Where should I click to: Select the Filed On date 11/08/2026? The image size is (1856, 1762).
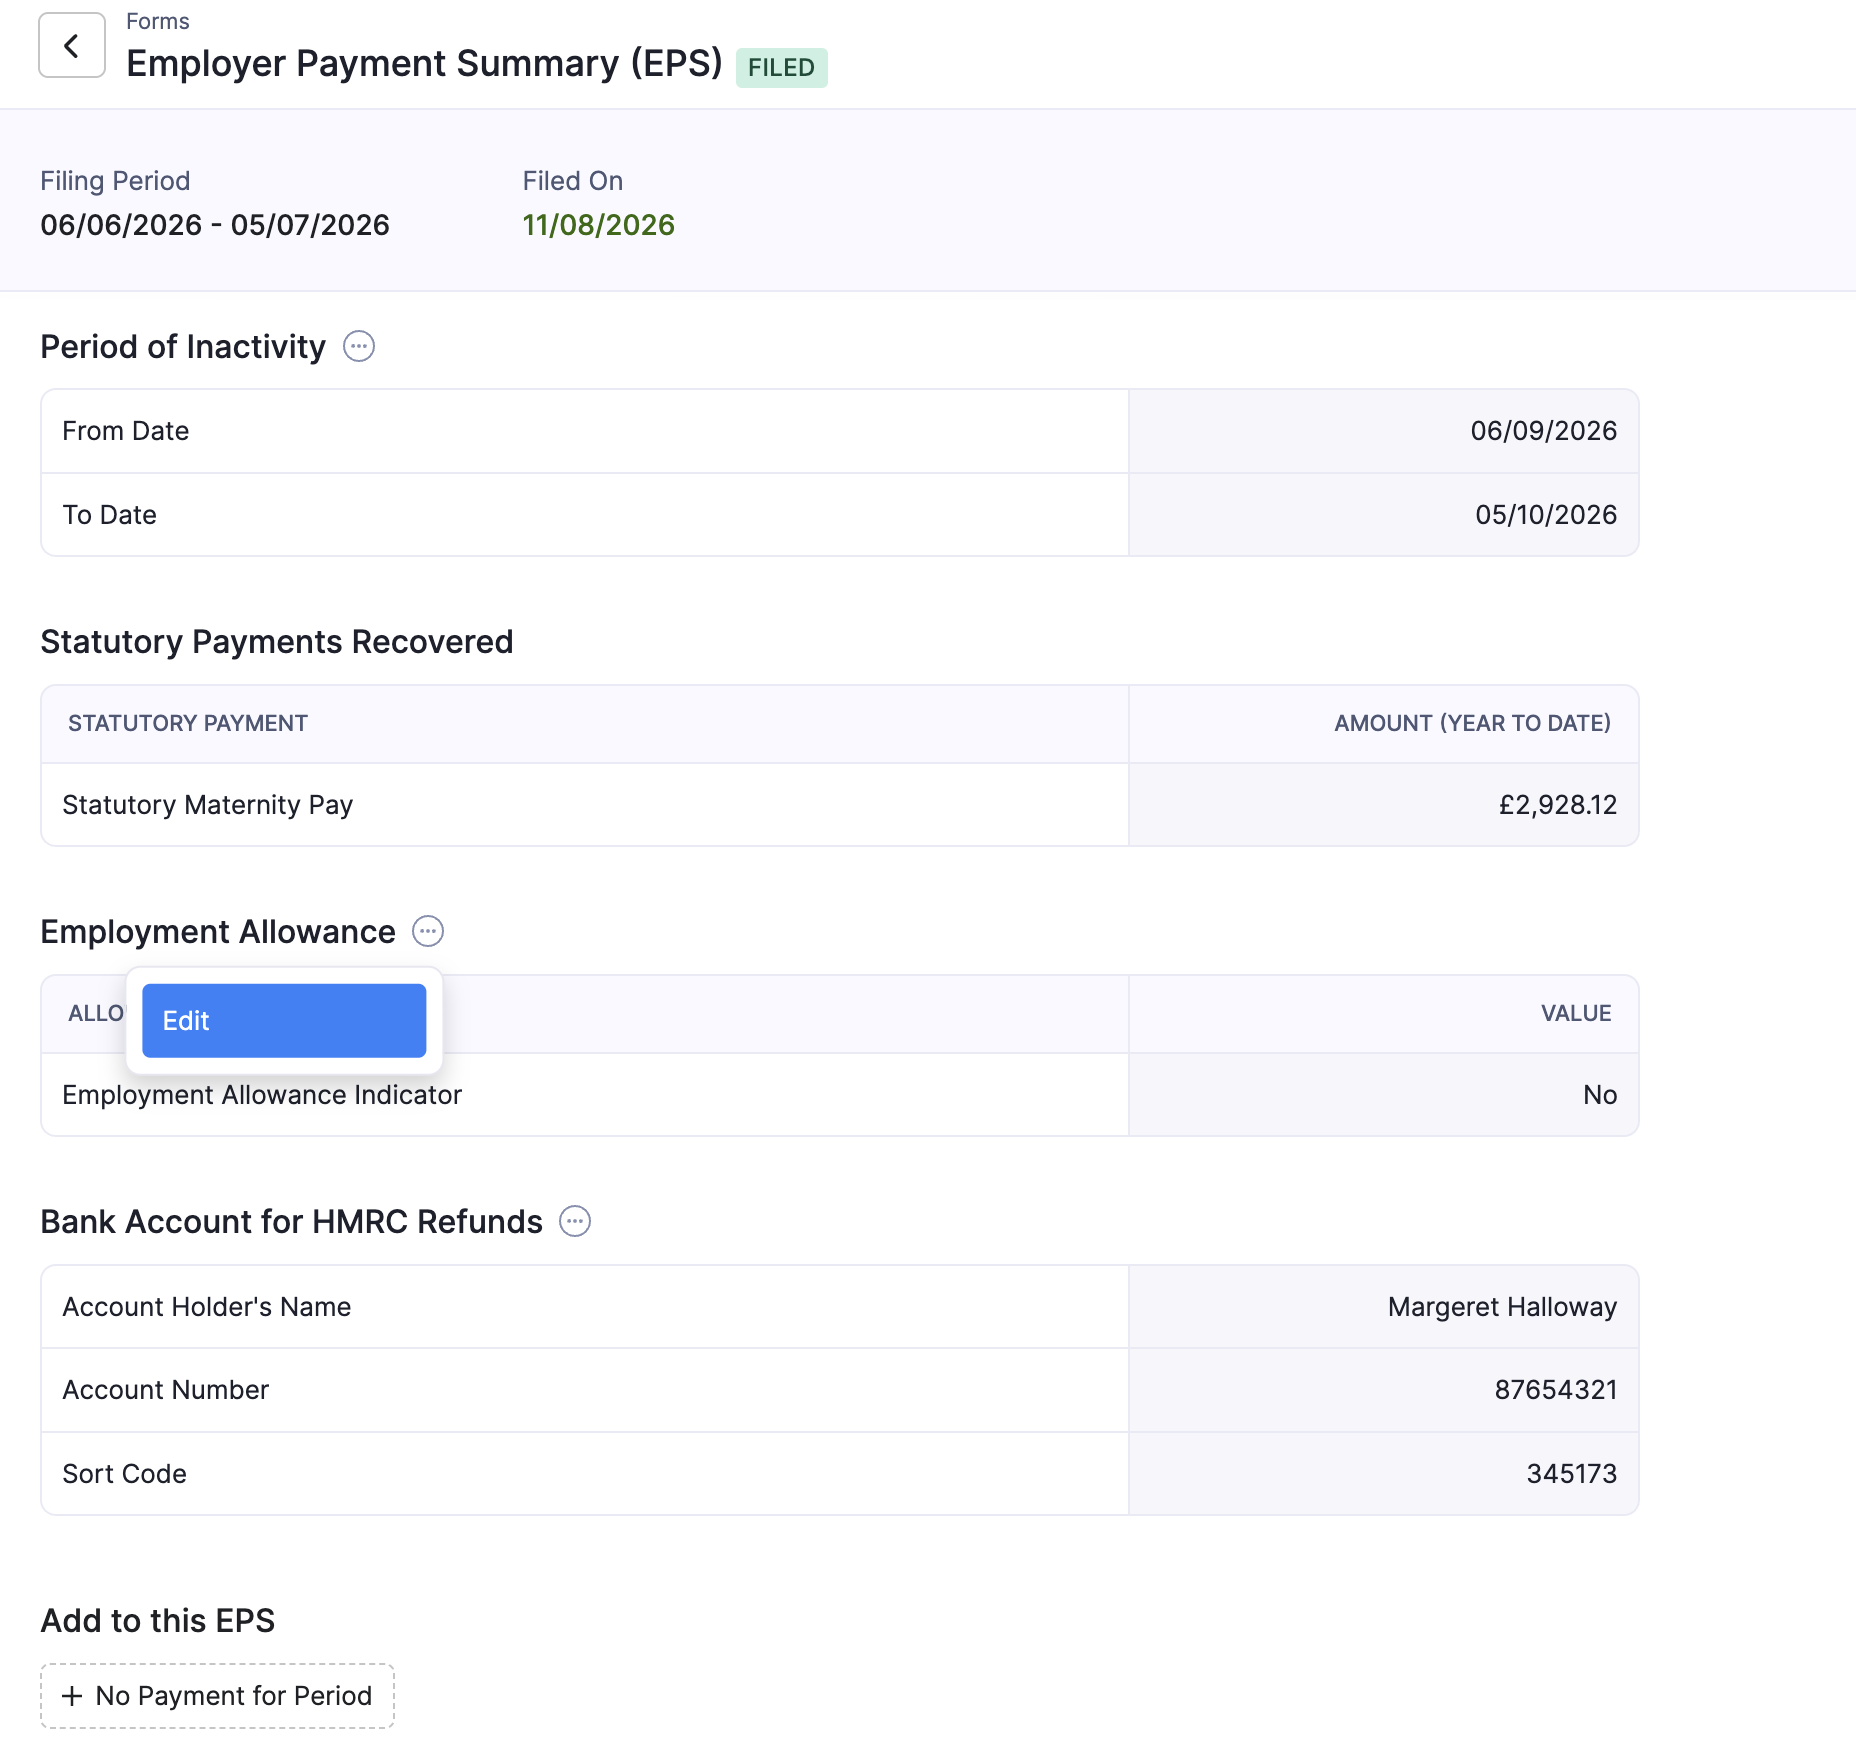599,225
